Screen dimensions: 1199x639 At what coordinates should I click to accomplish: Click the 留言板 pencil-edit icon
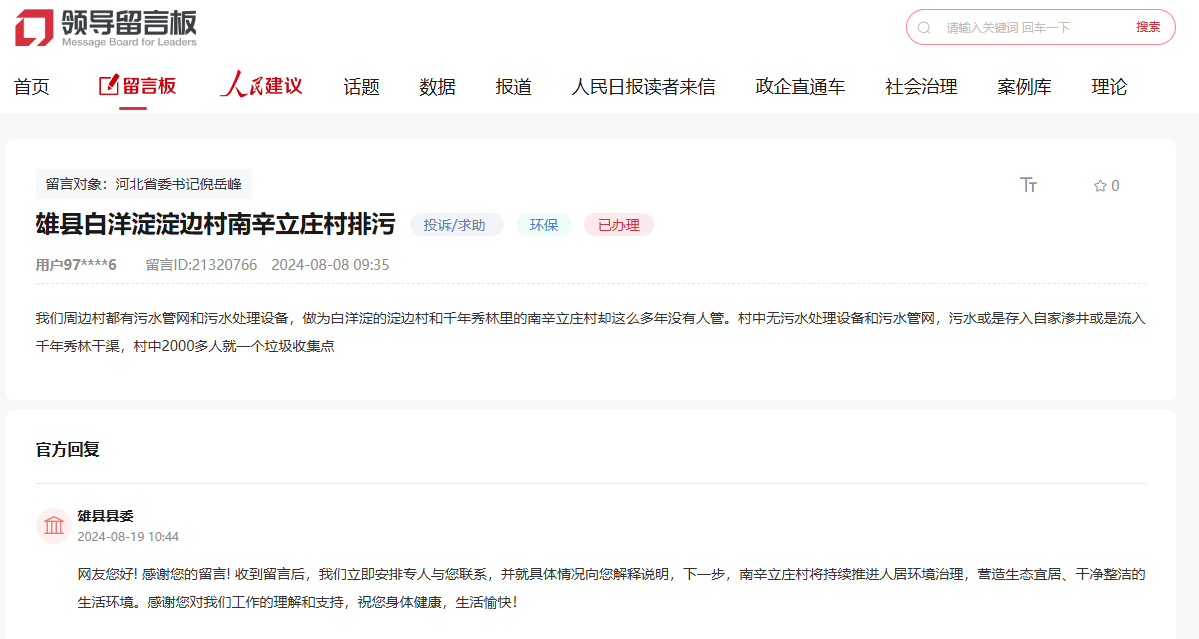tap(108, 86)
